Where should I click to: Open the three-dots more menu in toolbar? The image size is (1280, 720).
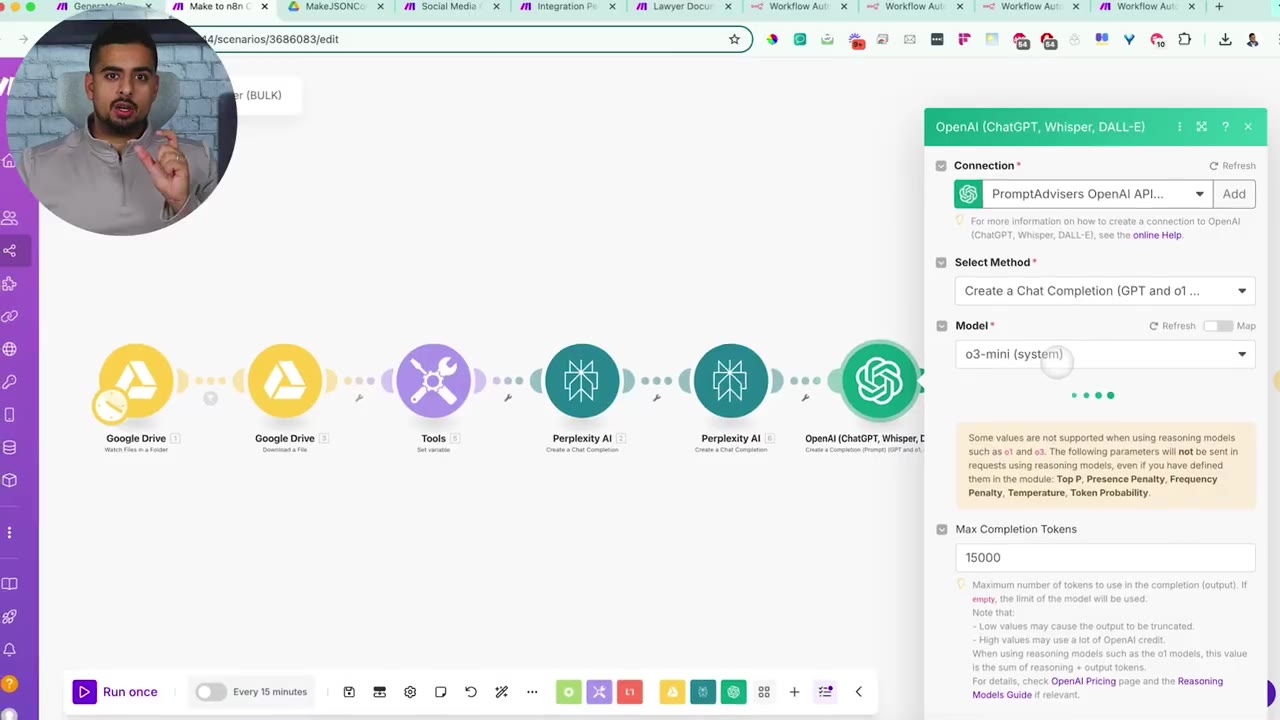[532, 692]
